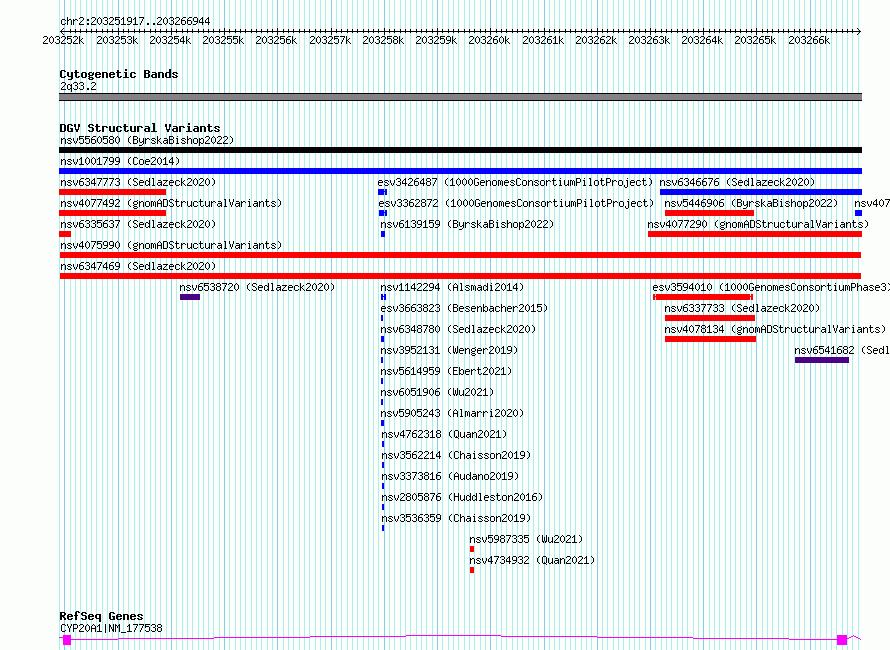Click esv3594010 (1000GenomesConsortiumPhase3) label
The width and height of the screenshot is (890, 650).
(771, 287)
